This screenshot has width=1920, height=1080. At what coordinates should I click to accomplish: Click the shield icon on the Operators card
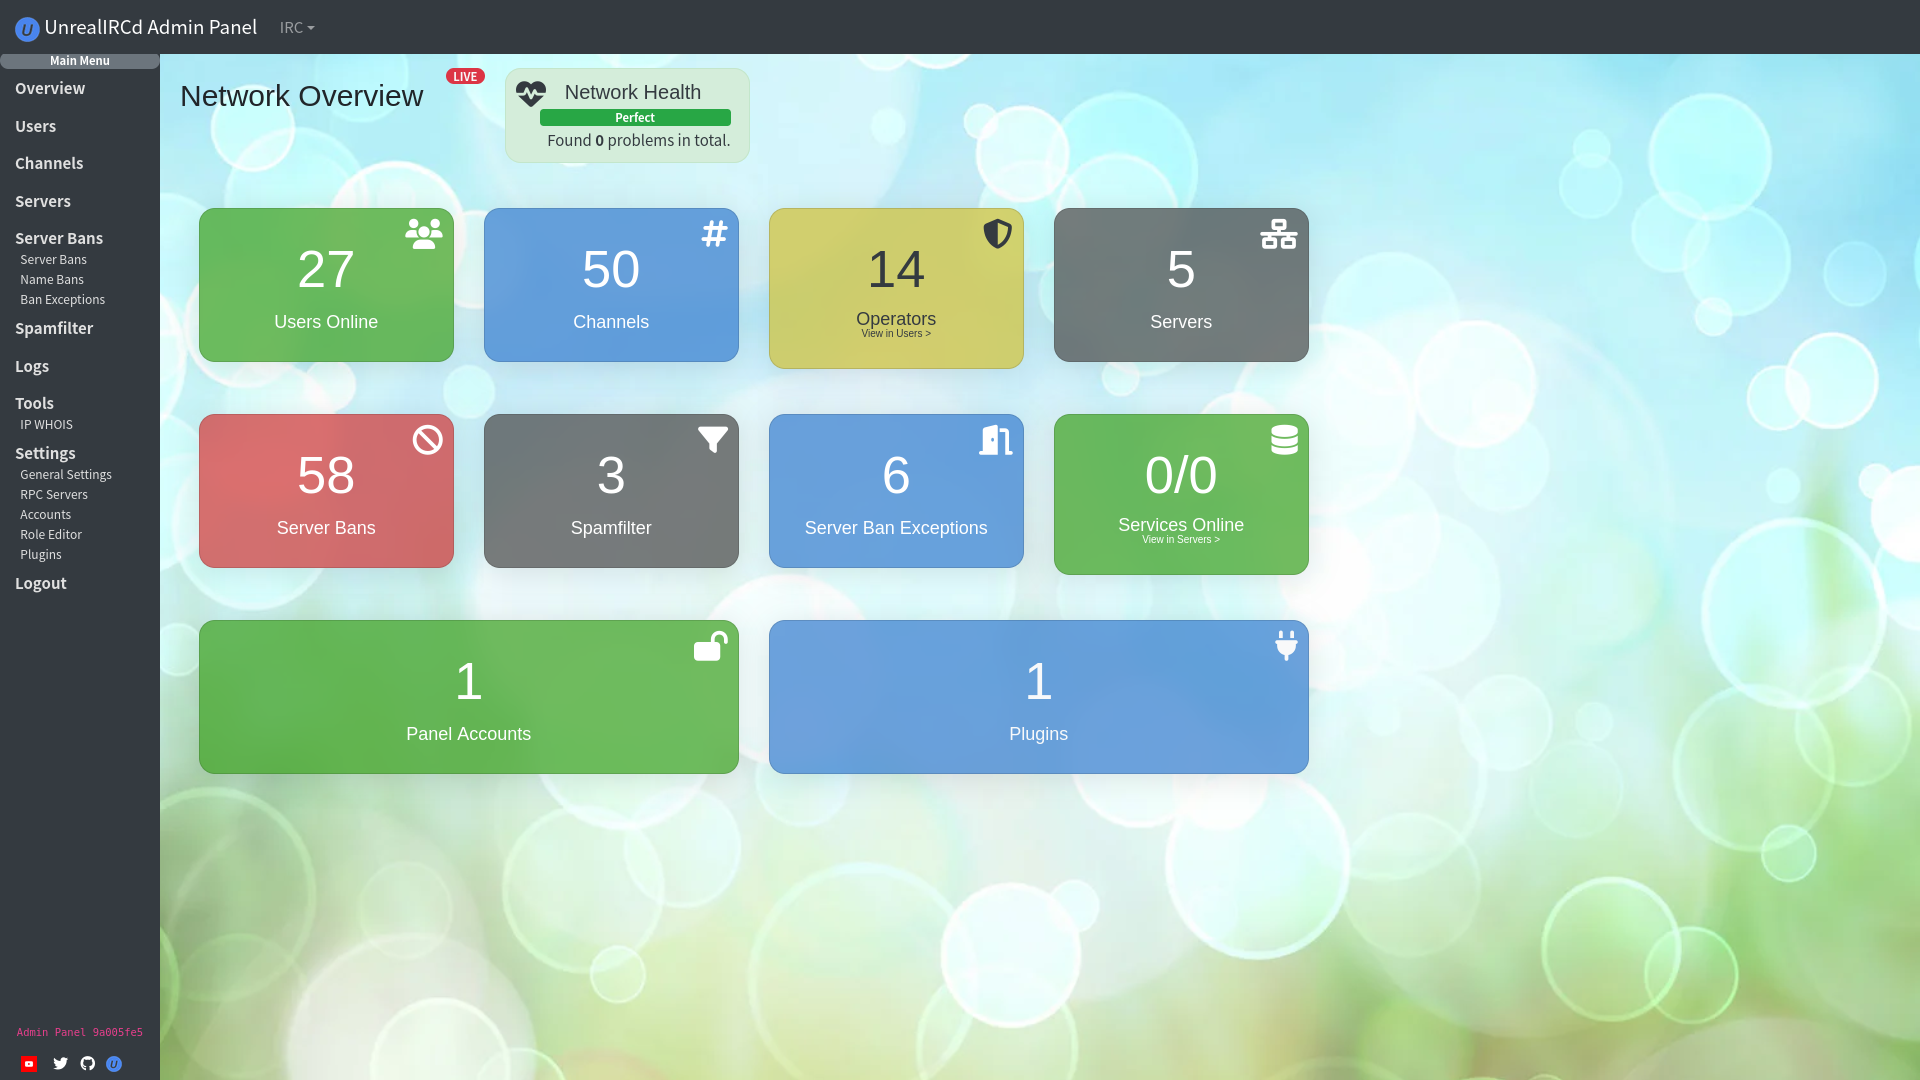pos(996,236)
